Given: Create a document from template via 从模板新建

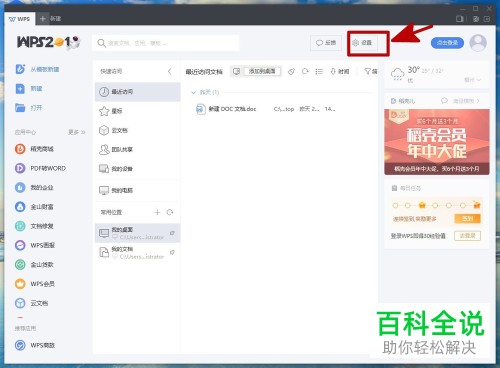Looking at the screenshot, I should [37, 69].
